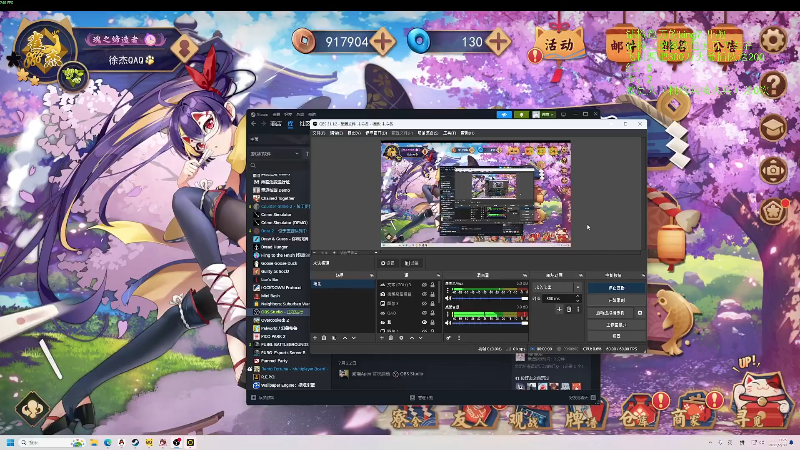Open the game graduation cap tutorial icon
The width and height of the screenshot is (800, 450).
[773, 127]
